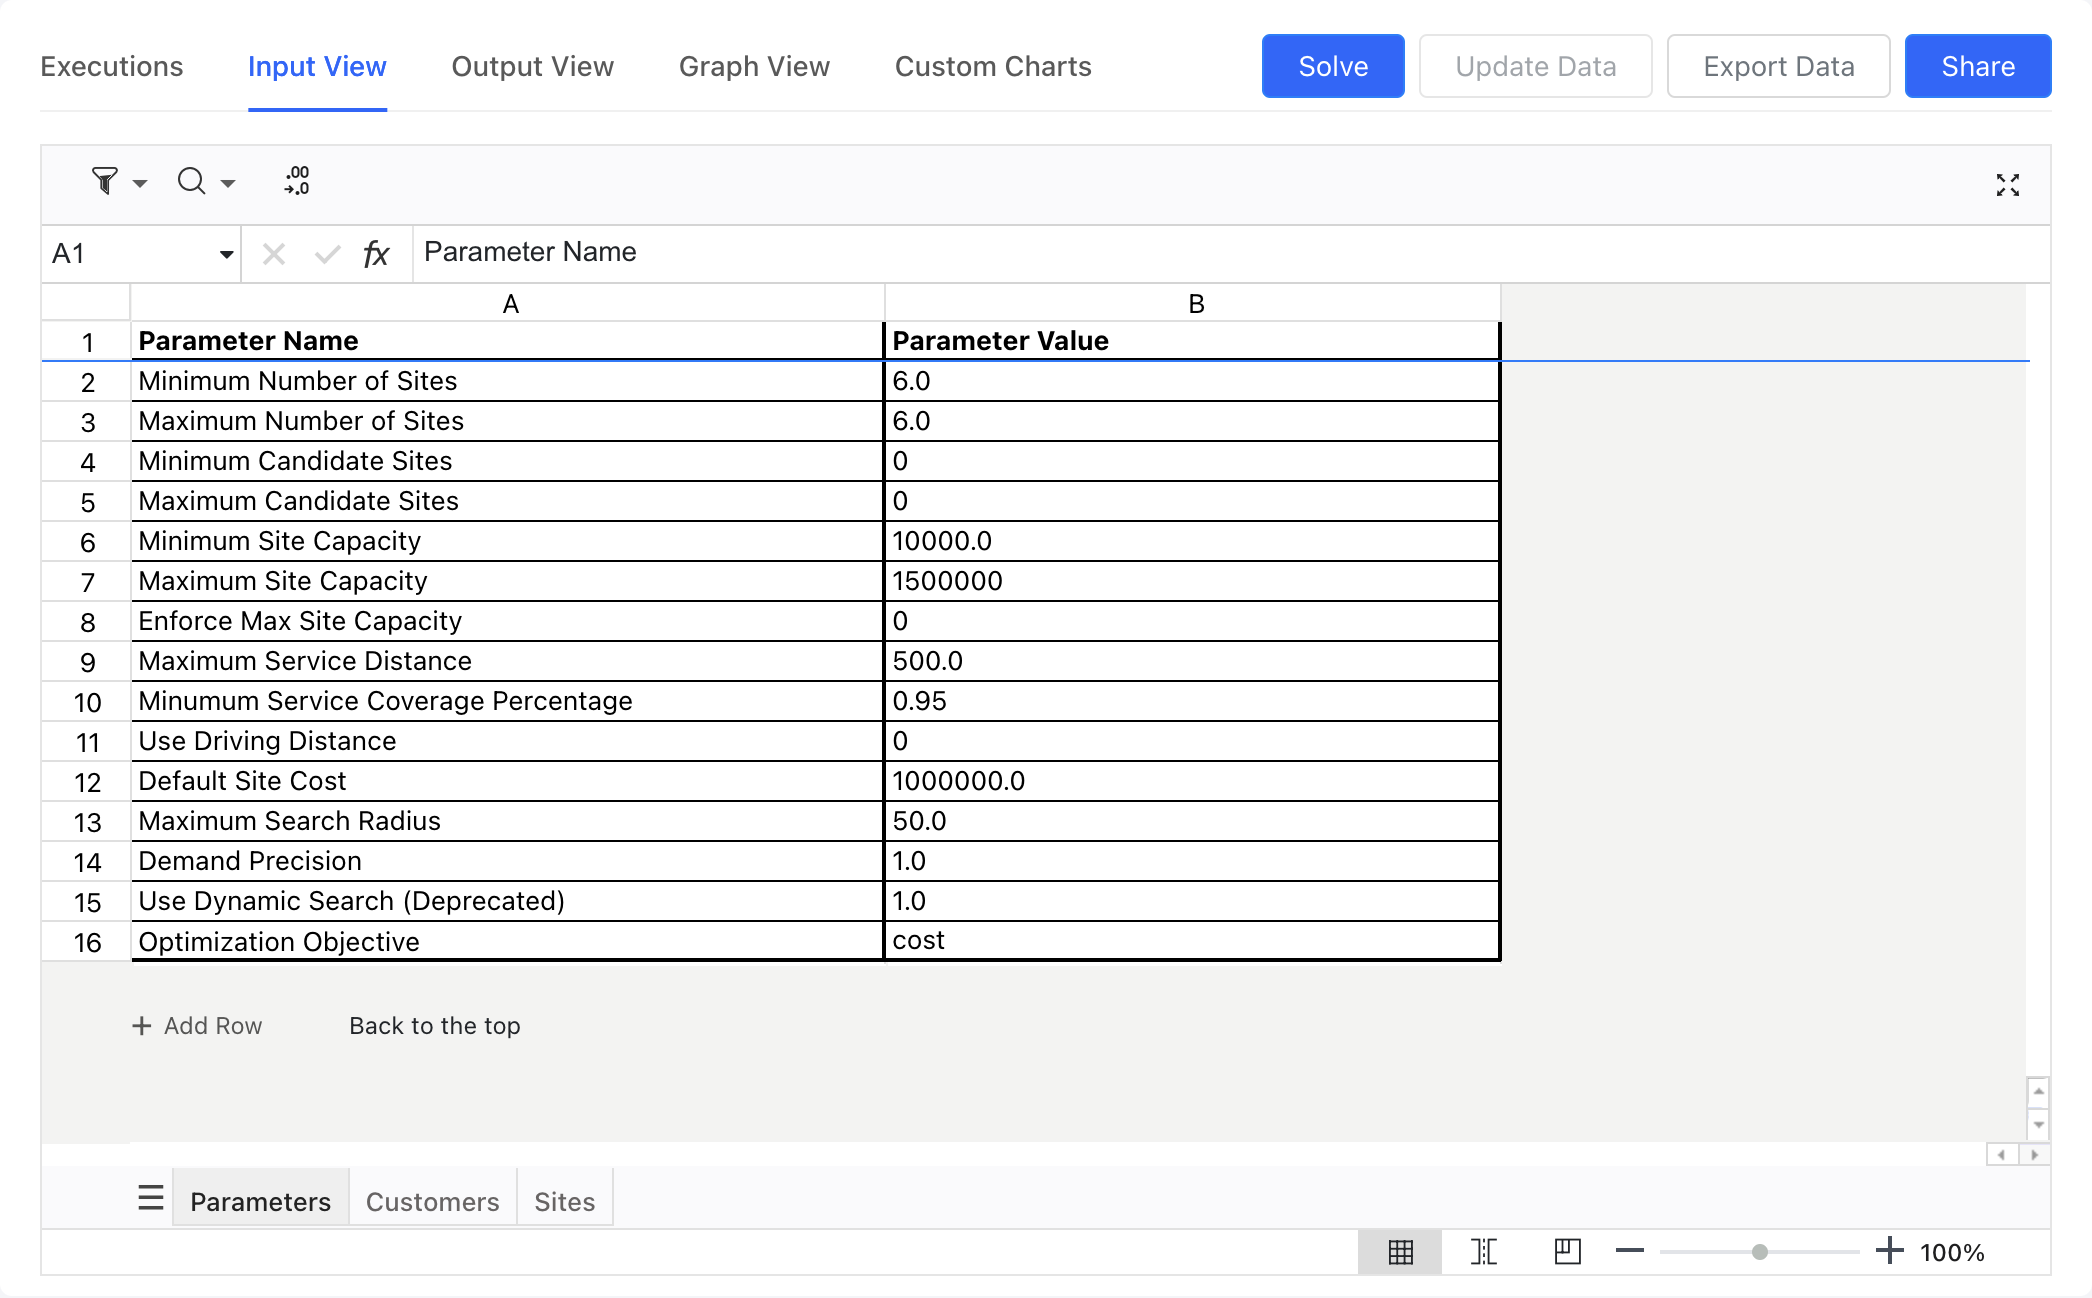Click the Back to the top link

[434, 1026]
